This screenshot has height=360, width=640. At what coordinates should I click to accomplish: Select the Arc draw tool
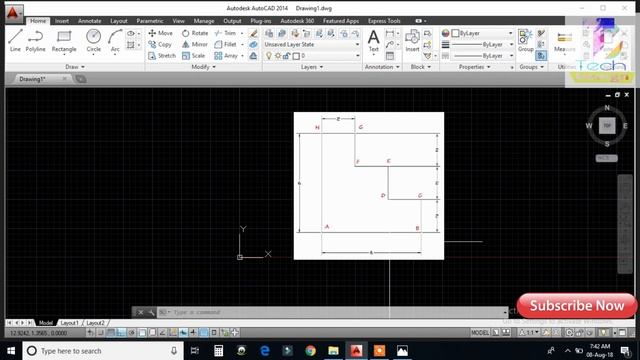pyautogui.click(x=115, y=41)
